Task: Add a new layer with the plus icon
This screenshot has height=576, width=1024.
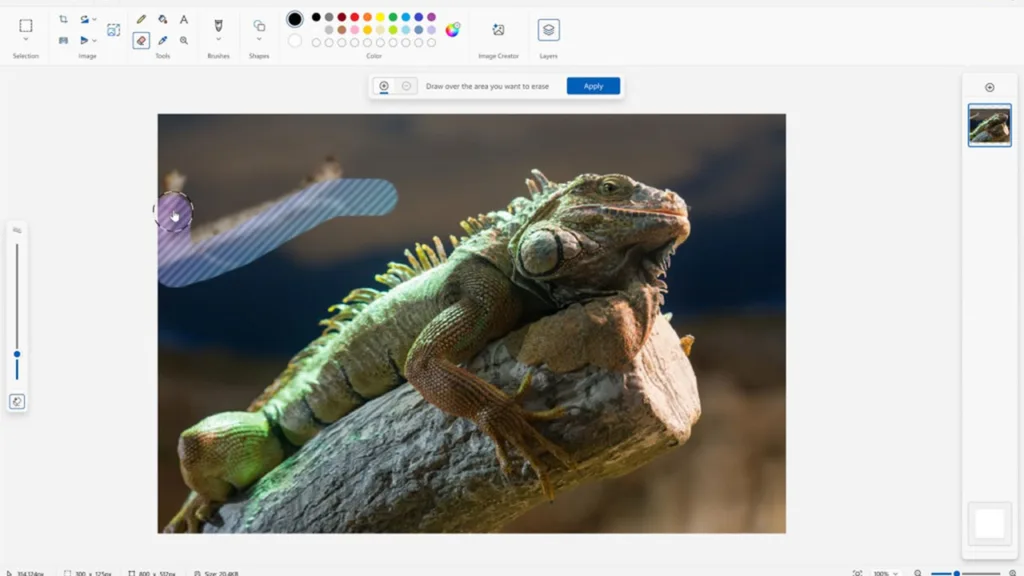Action: pyautogui.click(x=989, y=87)
